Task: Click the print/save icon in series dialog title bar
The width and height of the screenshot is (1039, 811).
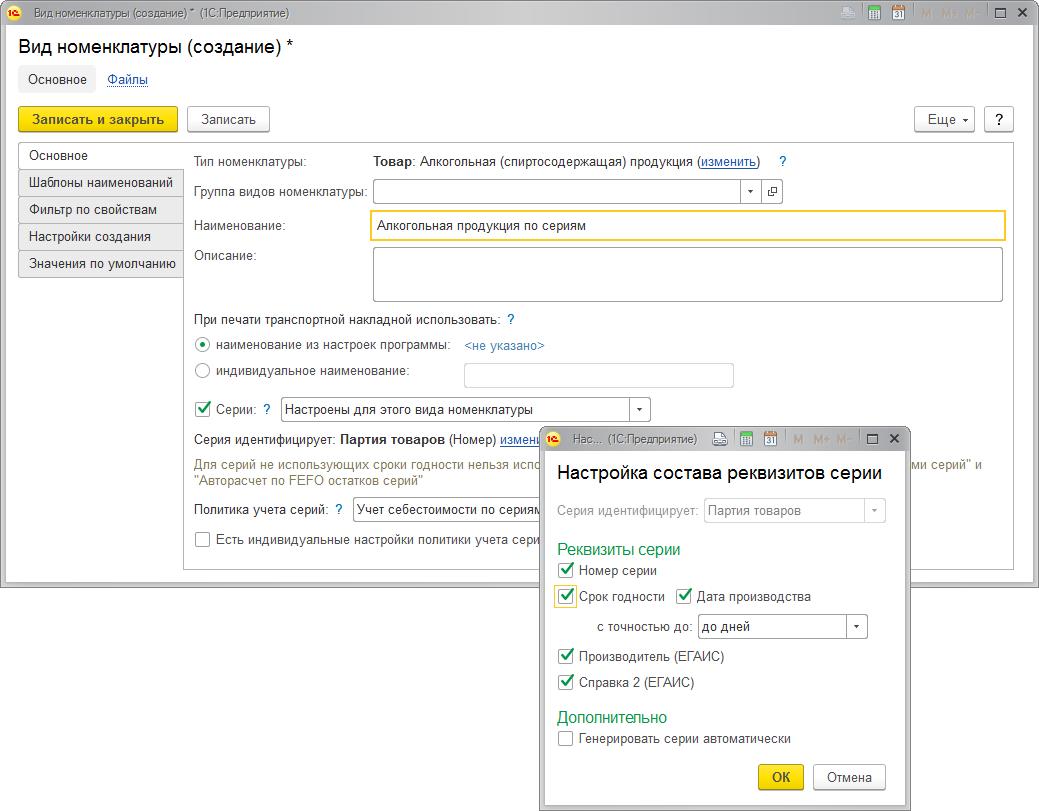Action: [x=720, y=439]
